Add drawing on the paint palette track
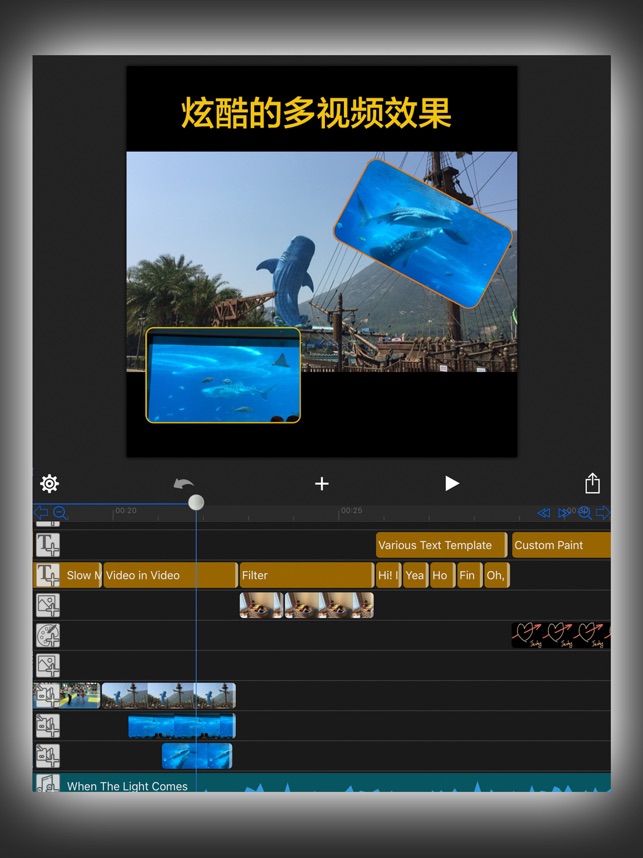Viewport: 643px width, 858px height. pyautogui.click(x=48, y=636)
